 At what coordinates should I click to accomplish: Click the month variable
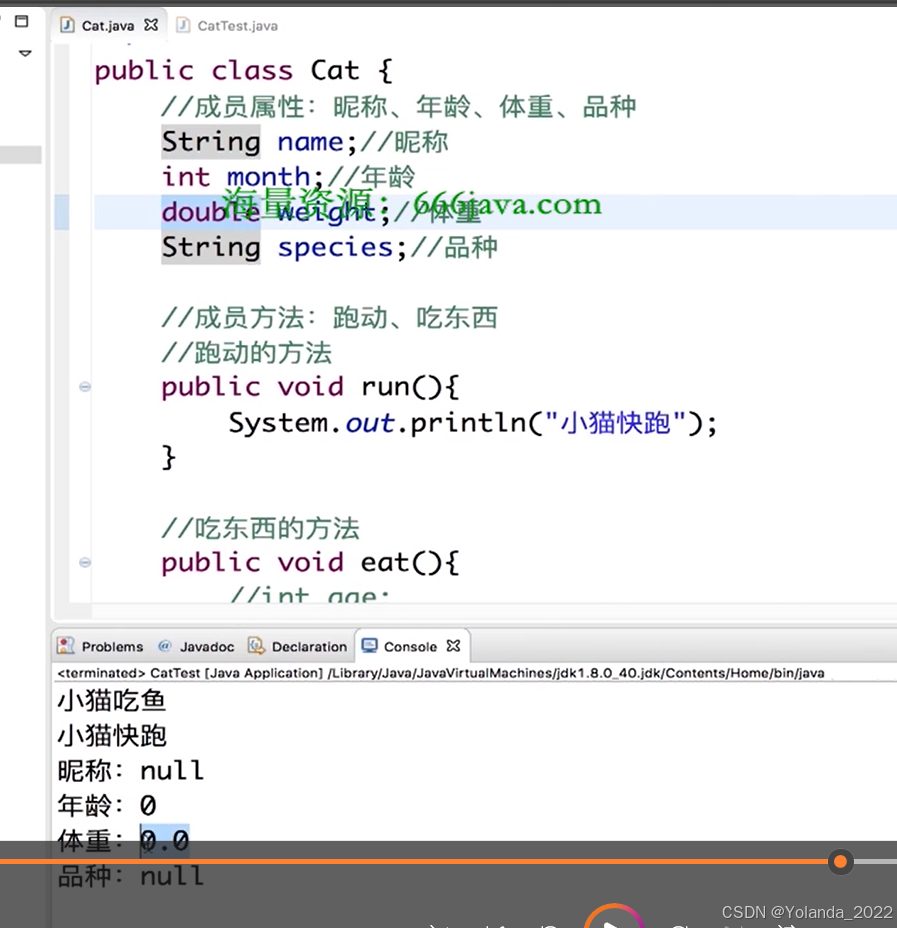[269, 177]
